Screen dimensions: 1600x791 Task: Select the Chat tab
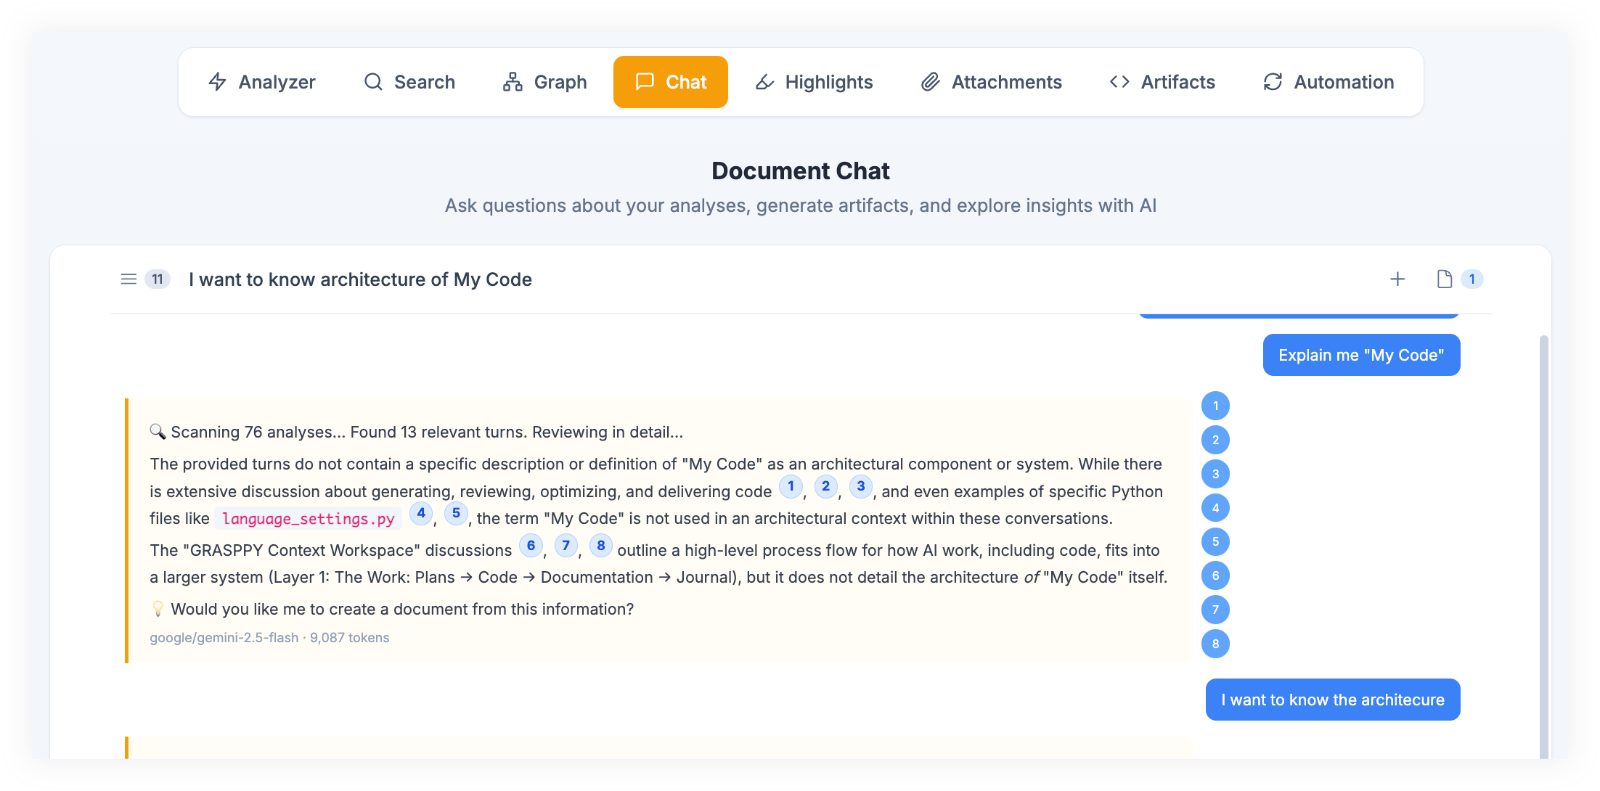670,82
